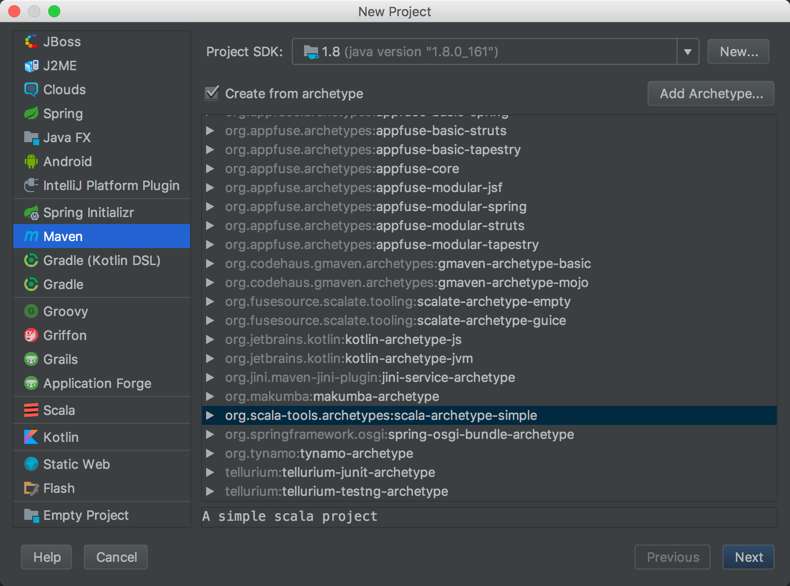Select appfuse-modular-struts archetype row

click(x=489, y=226)
